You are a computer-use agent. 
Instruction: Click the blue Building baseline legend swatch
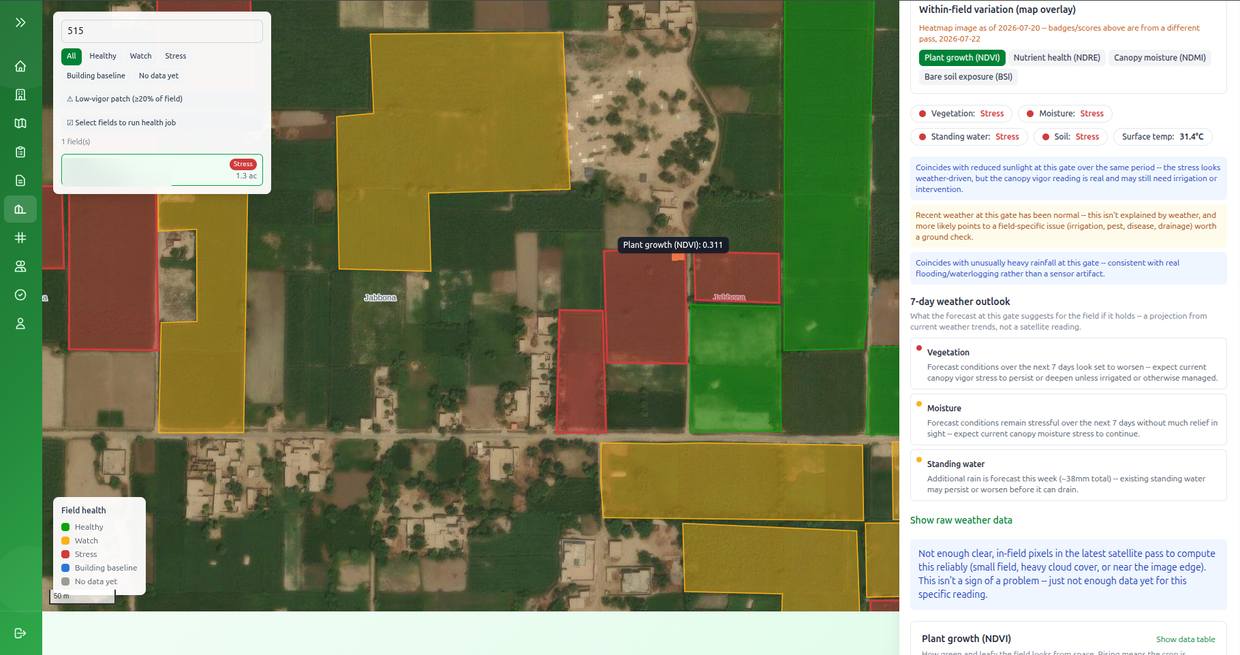point(66,568)
